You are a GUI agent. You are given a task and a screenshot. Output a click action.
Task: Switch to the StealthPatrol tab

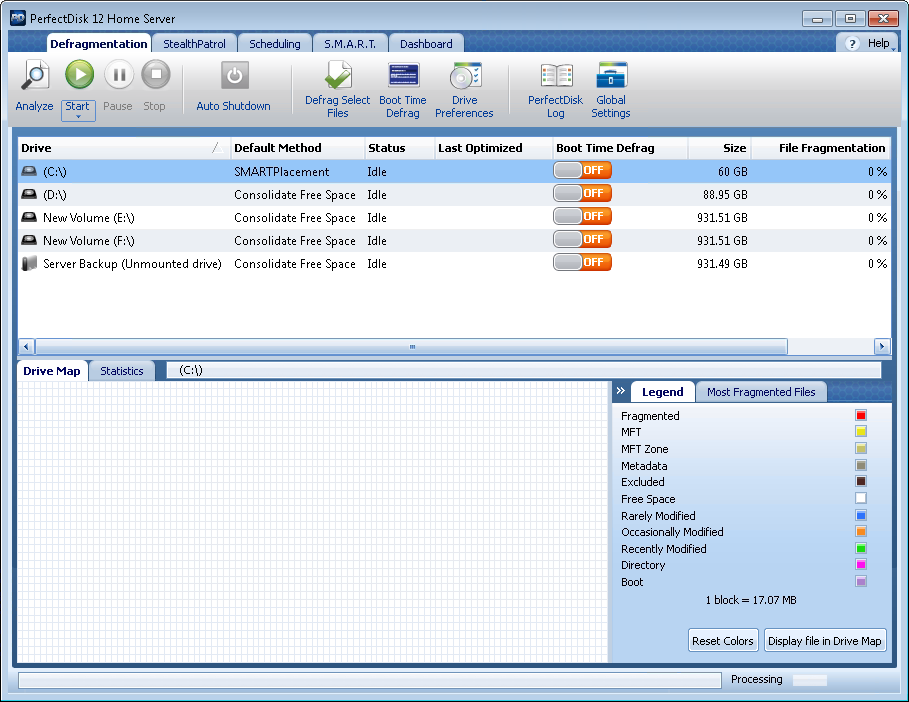tap(194, 43)
